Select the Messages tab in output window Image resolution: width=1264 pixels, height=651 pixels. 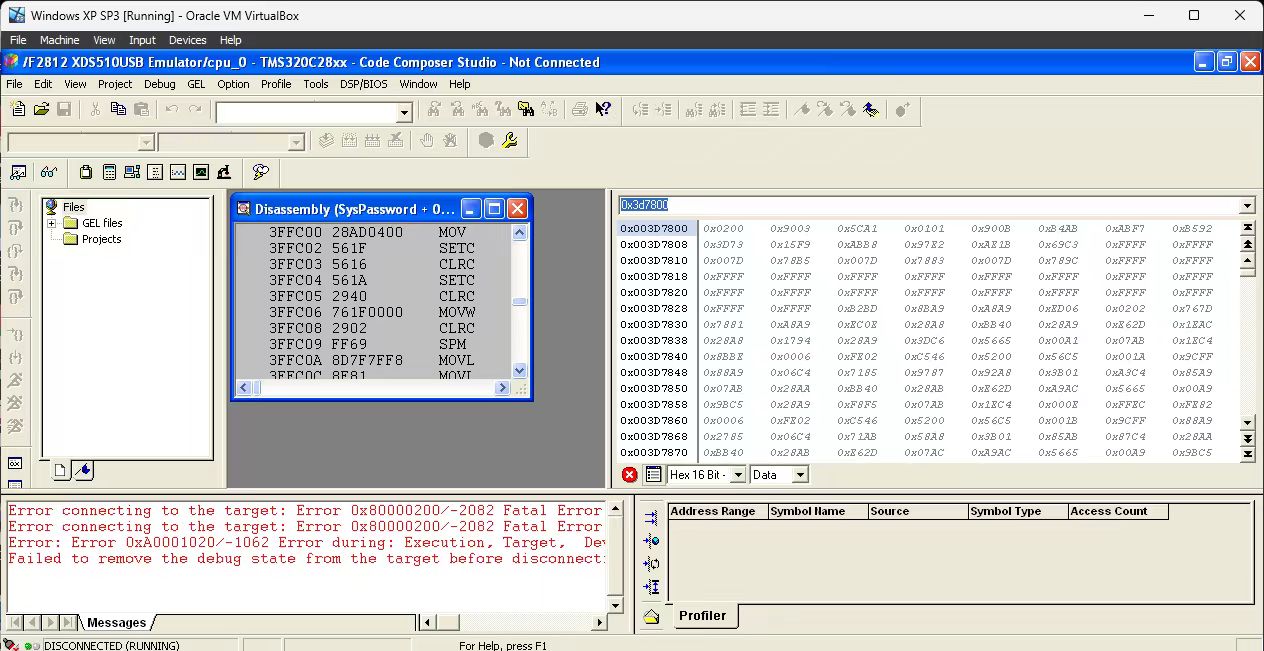116,622
